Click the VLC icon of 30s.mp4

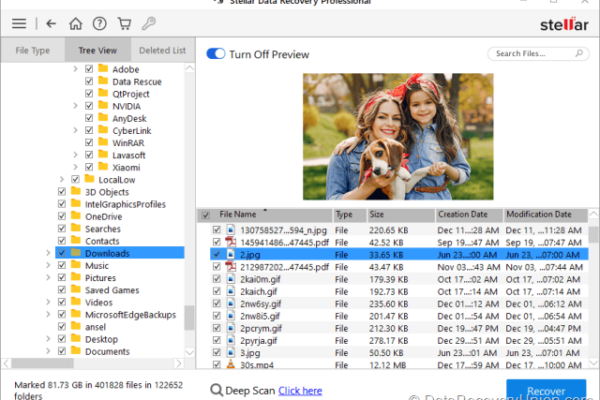(x=229, y=366)
